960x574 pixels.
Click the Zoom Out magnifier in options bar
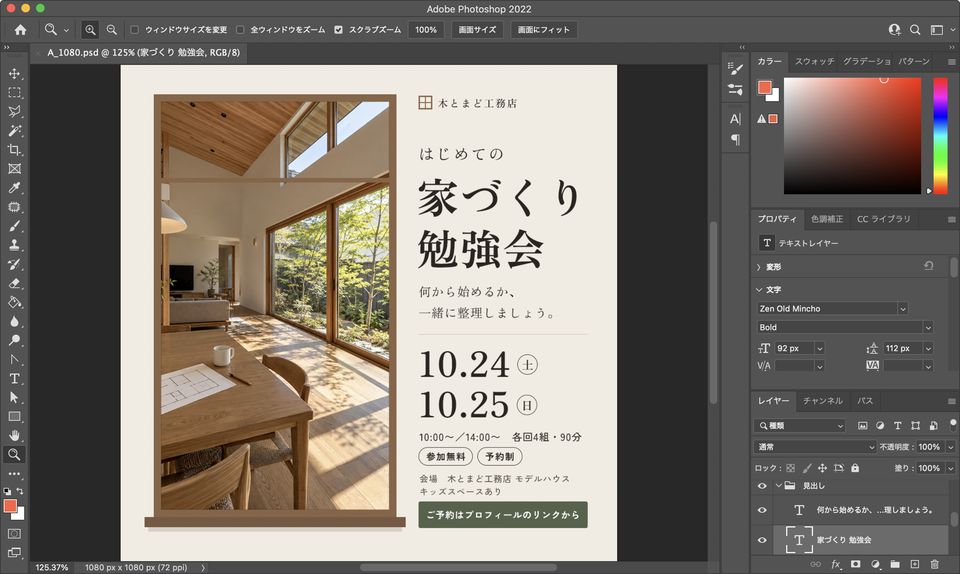pyautogui.click(x=111, y=29)
